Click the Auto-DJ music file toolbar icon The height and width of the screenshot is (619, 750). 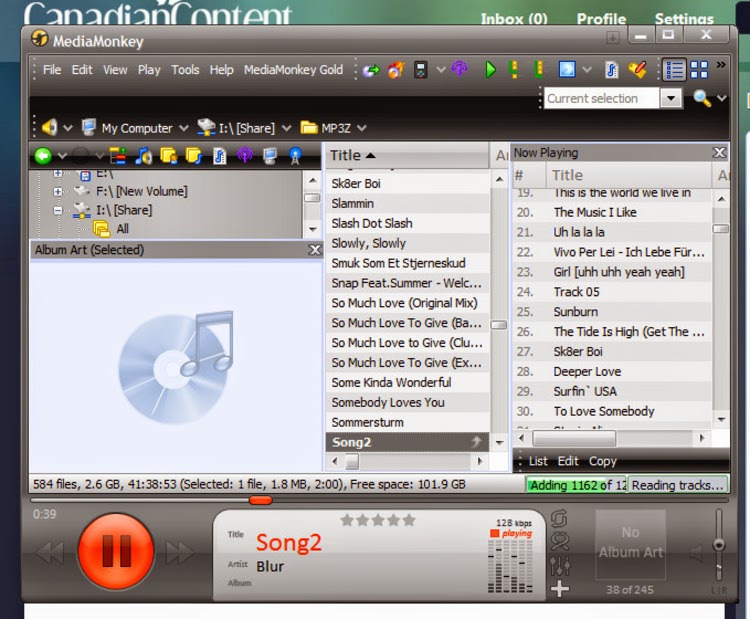pyautogui.click(x=612, y=70)
